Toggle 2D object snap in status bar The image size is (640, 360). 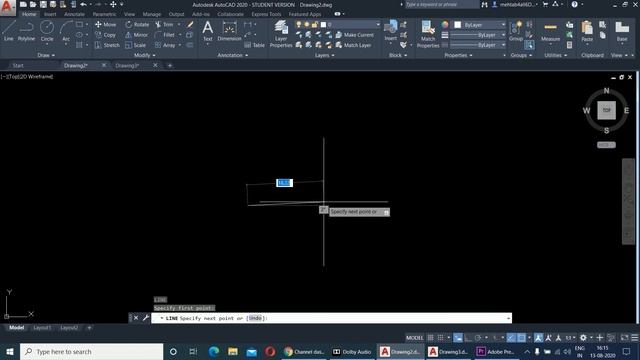point(521,338)
